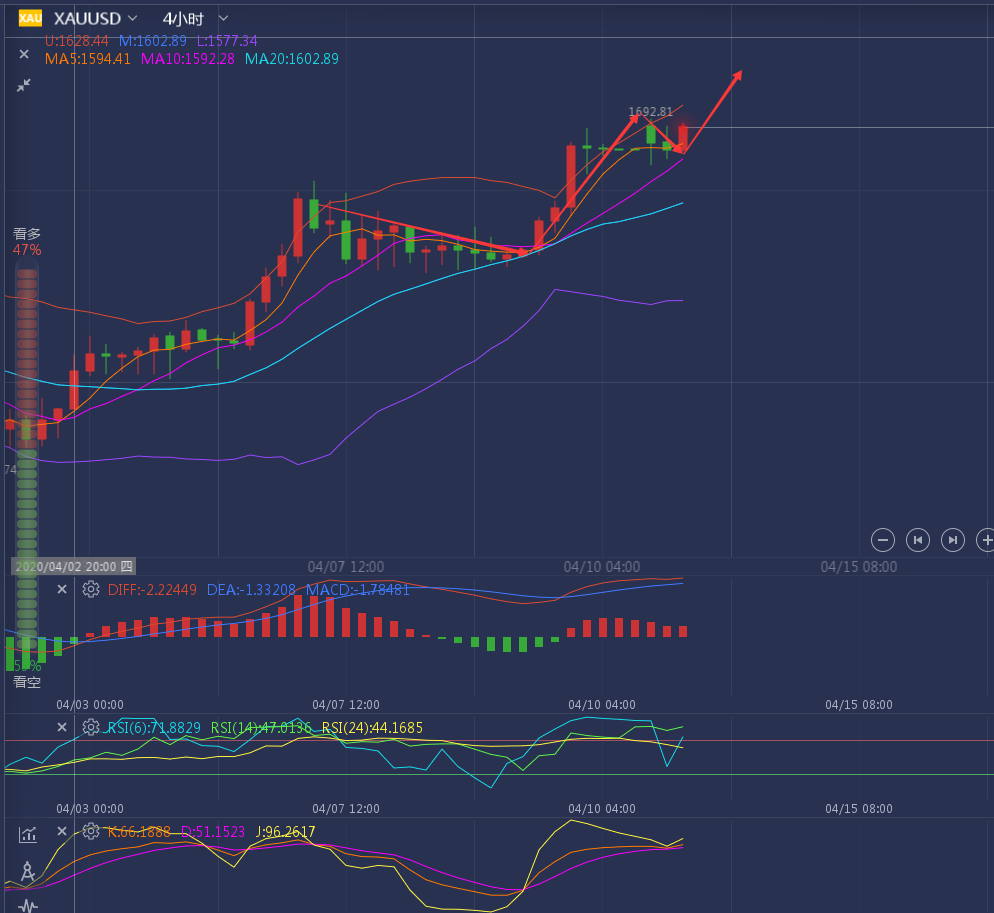Remove the MA overlay with its X
The image size is (994, 913).
[x=24, y=54]
